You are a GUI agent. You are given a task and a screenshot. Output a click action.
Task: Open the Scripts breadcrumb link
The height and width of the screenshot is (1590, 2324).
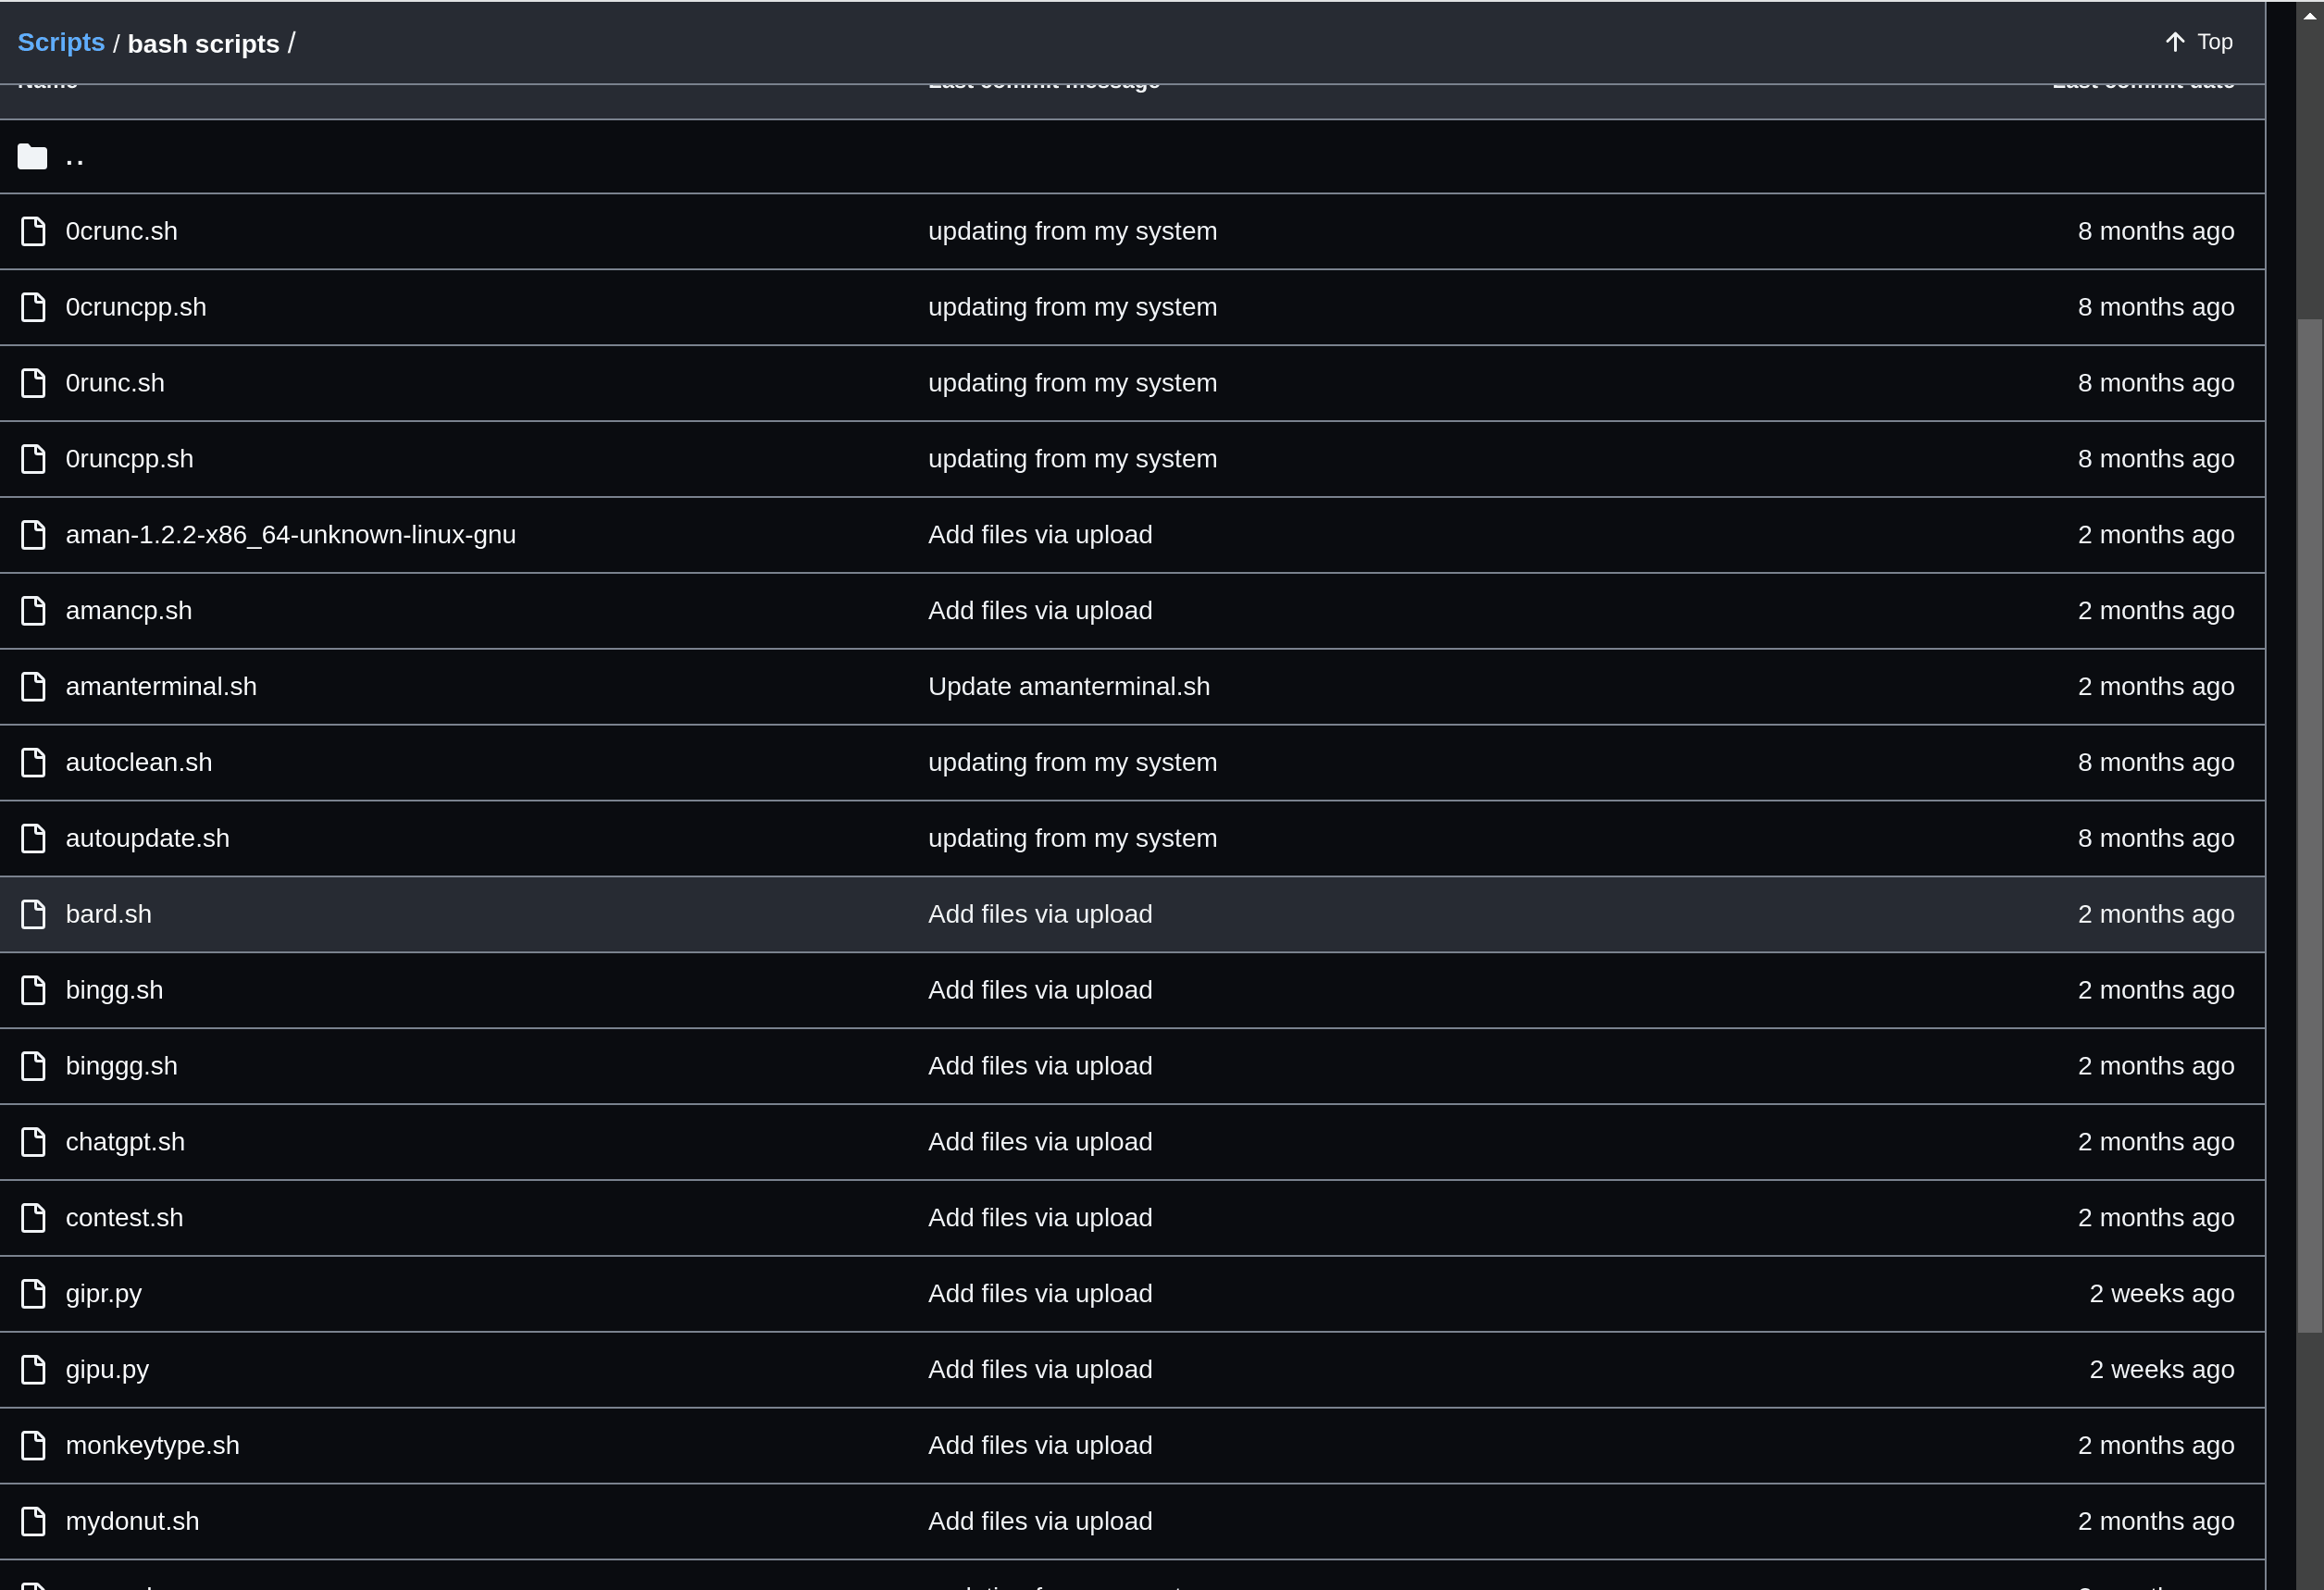(61, 43)
